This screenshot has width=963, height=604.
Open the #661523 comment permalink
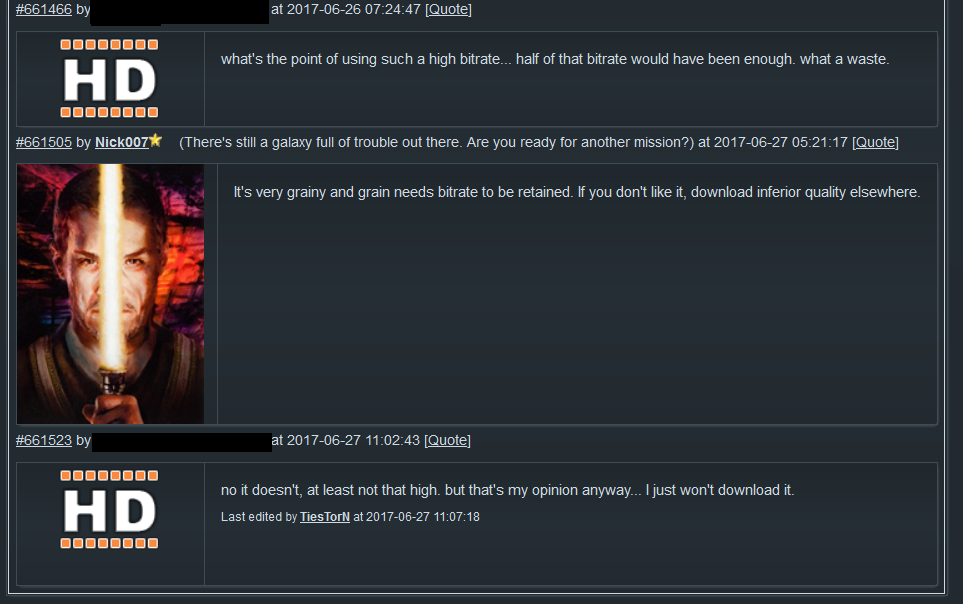pyautogui.click(x=44, y=440)
